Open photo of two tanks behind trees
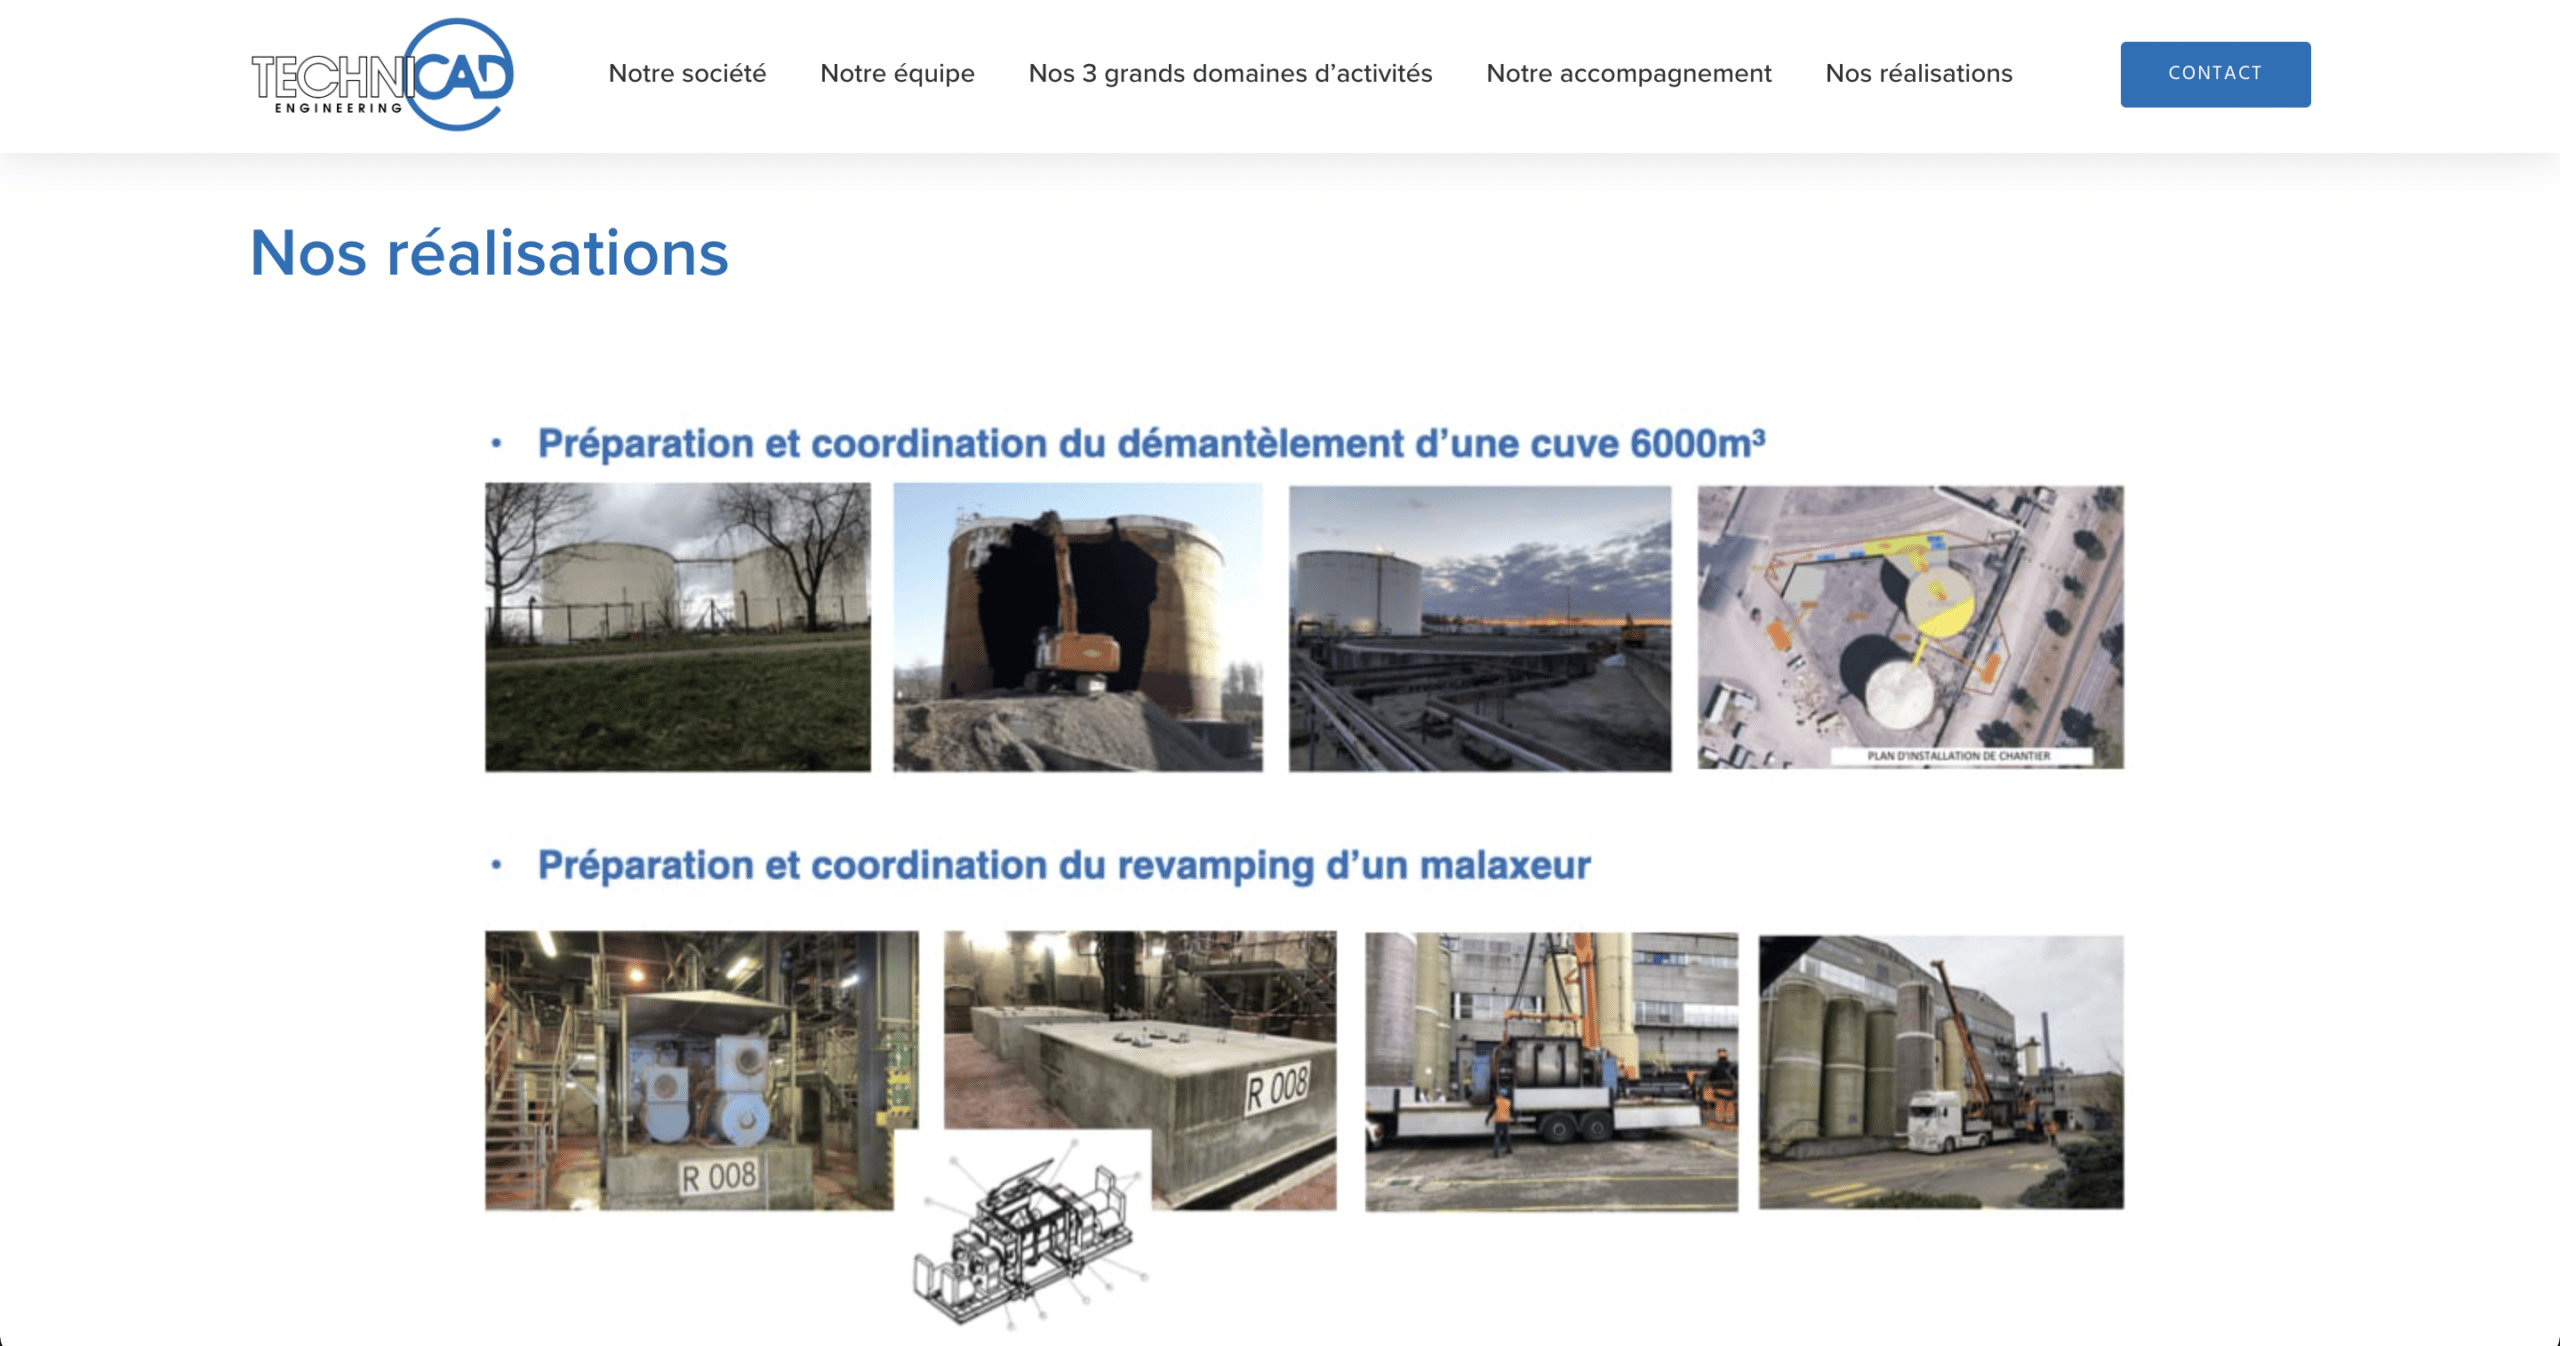Viewport: 2560px width, 1346px height. [x=677, y=627]
